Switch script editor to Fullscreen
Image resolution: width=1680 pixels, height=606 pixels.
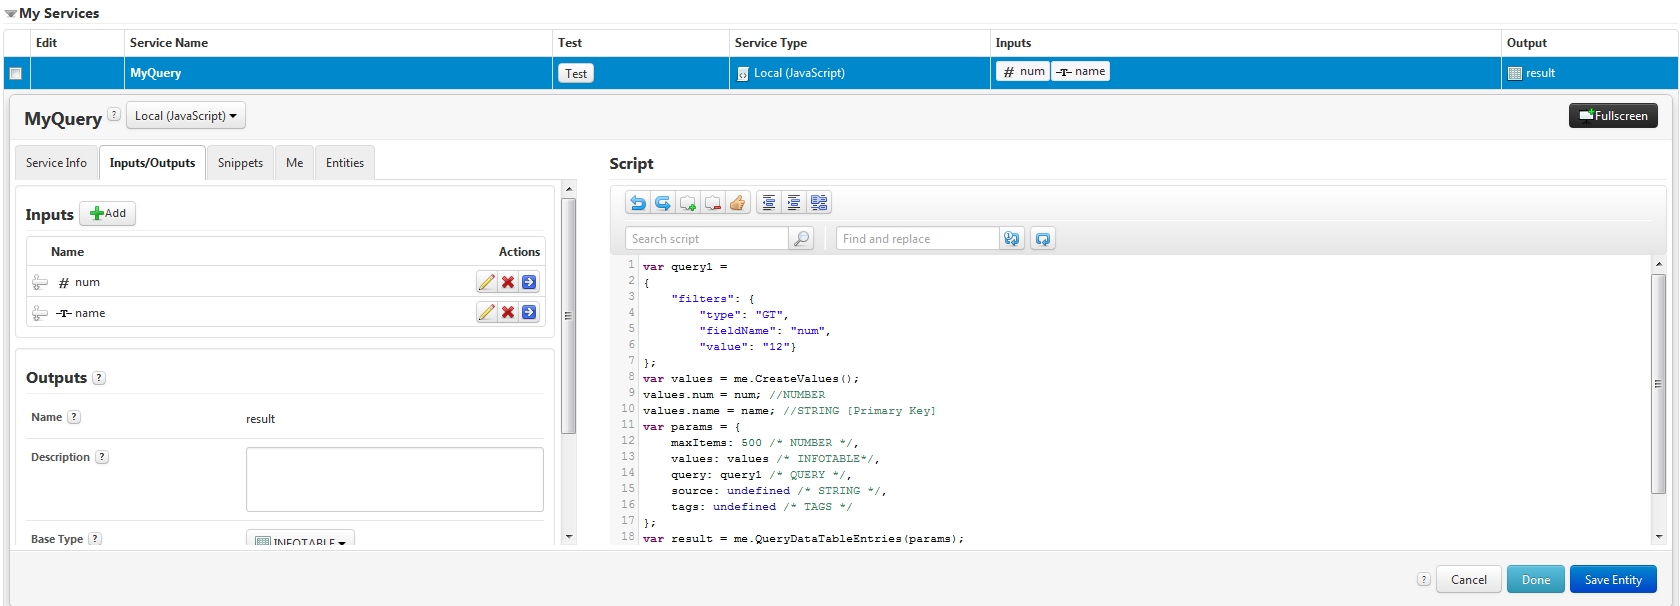[x=1613, y=116]
